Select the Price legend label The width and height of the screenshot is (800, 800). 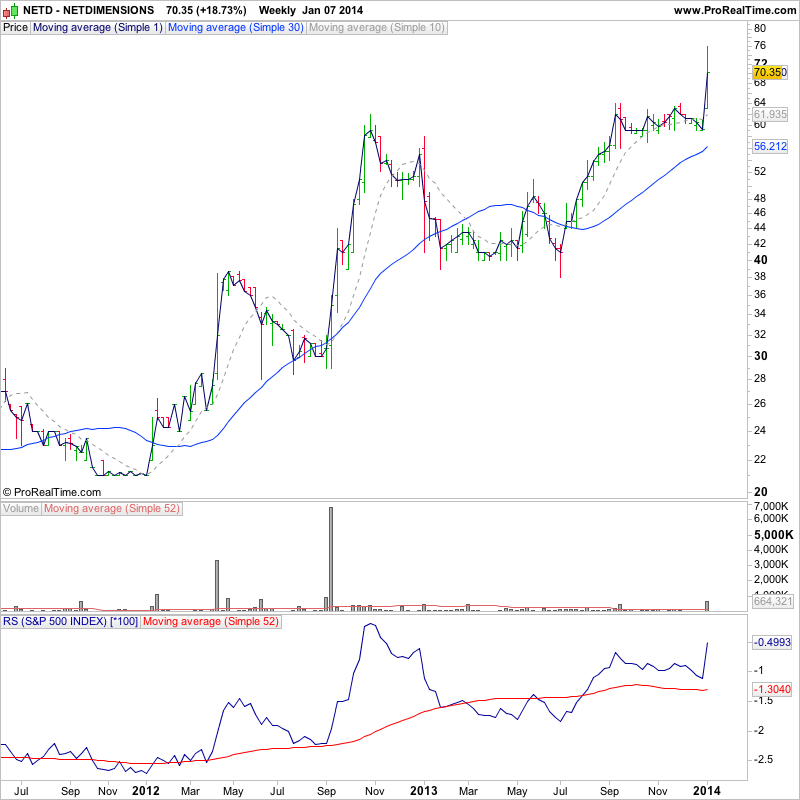tap(15, 28)
